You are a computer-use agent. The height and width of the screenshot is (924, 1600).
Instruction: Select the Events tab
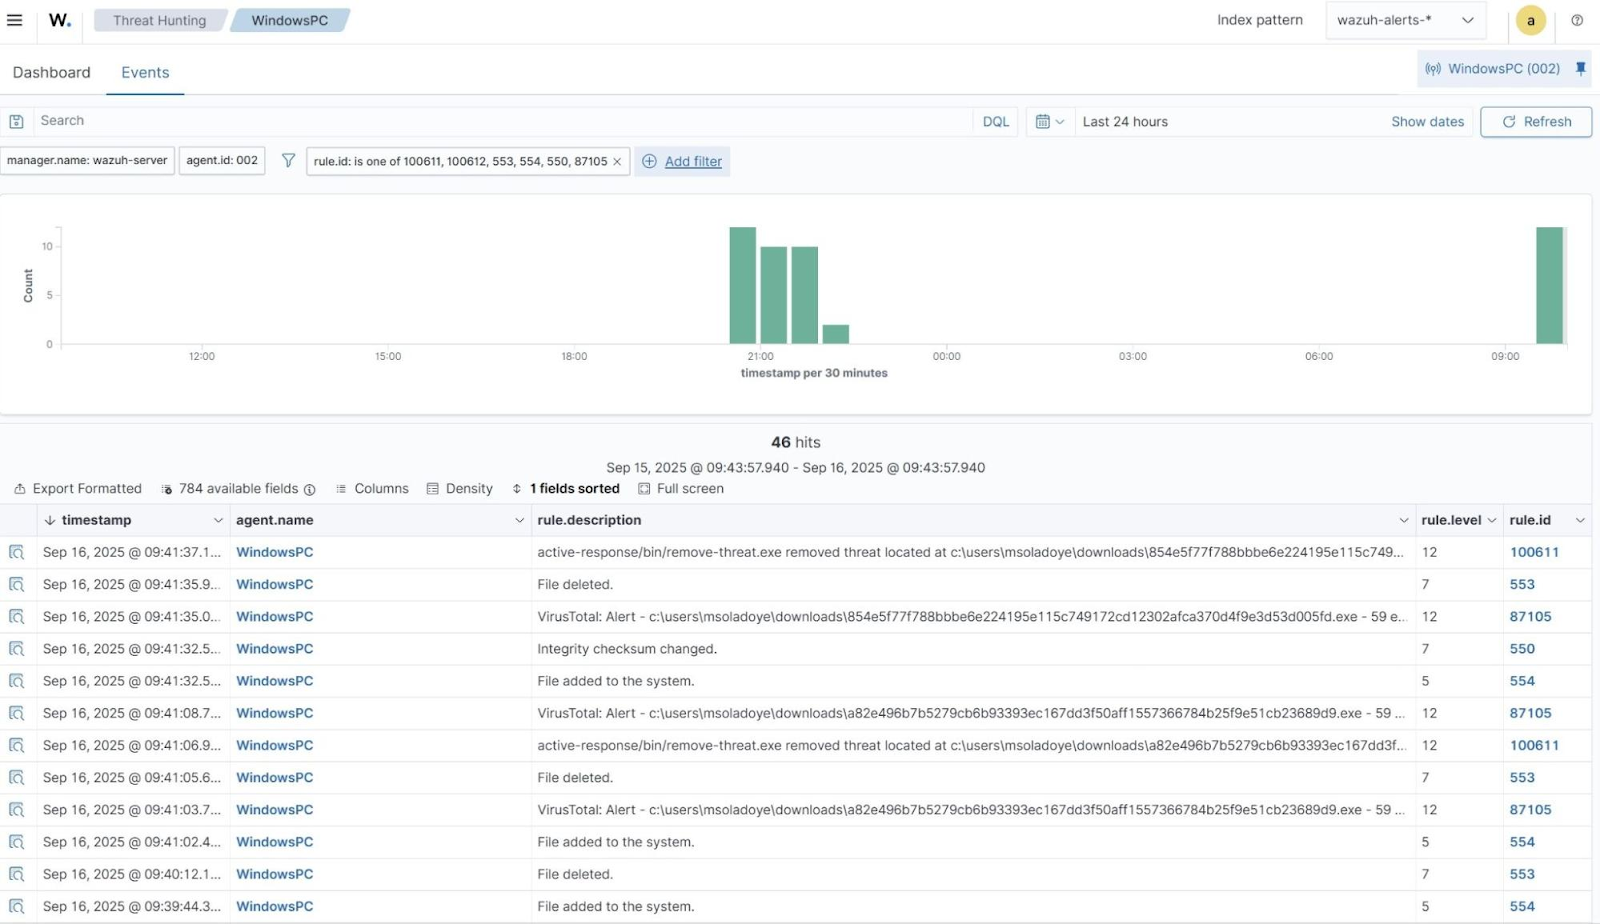(145, 72)
